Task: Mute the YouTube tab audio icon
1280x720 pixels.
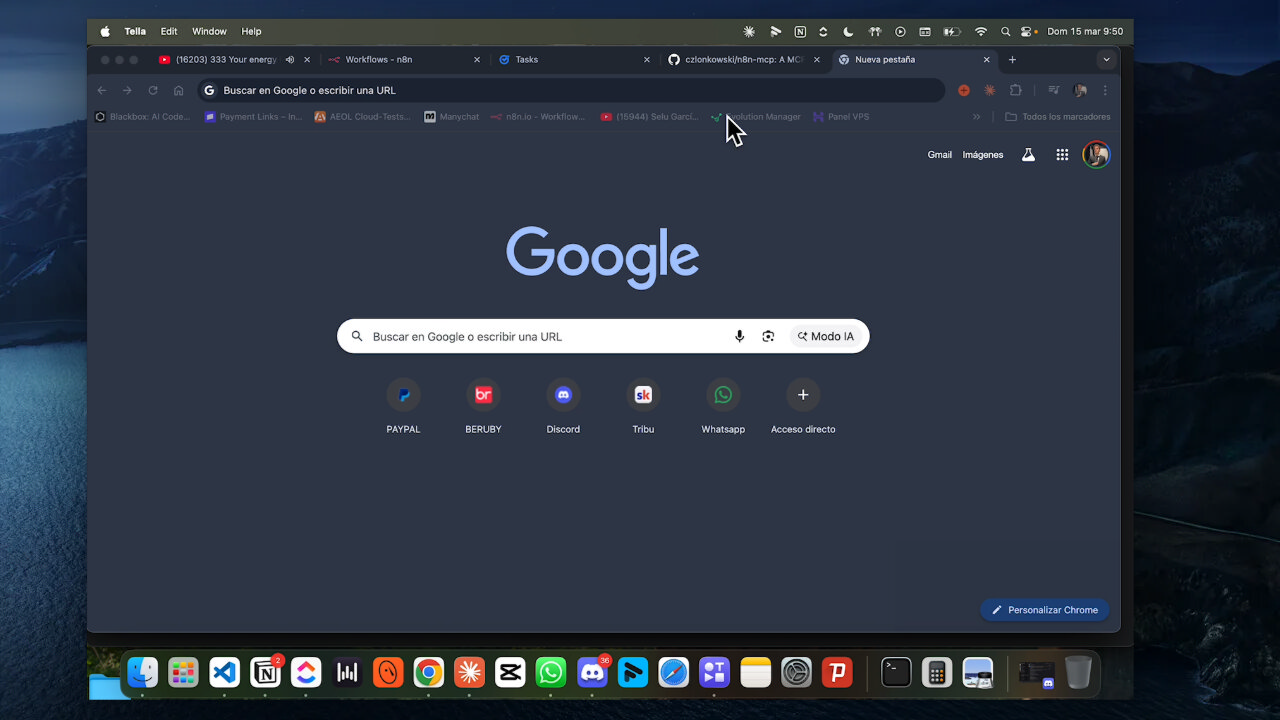Action: pos(290,60)
